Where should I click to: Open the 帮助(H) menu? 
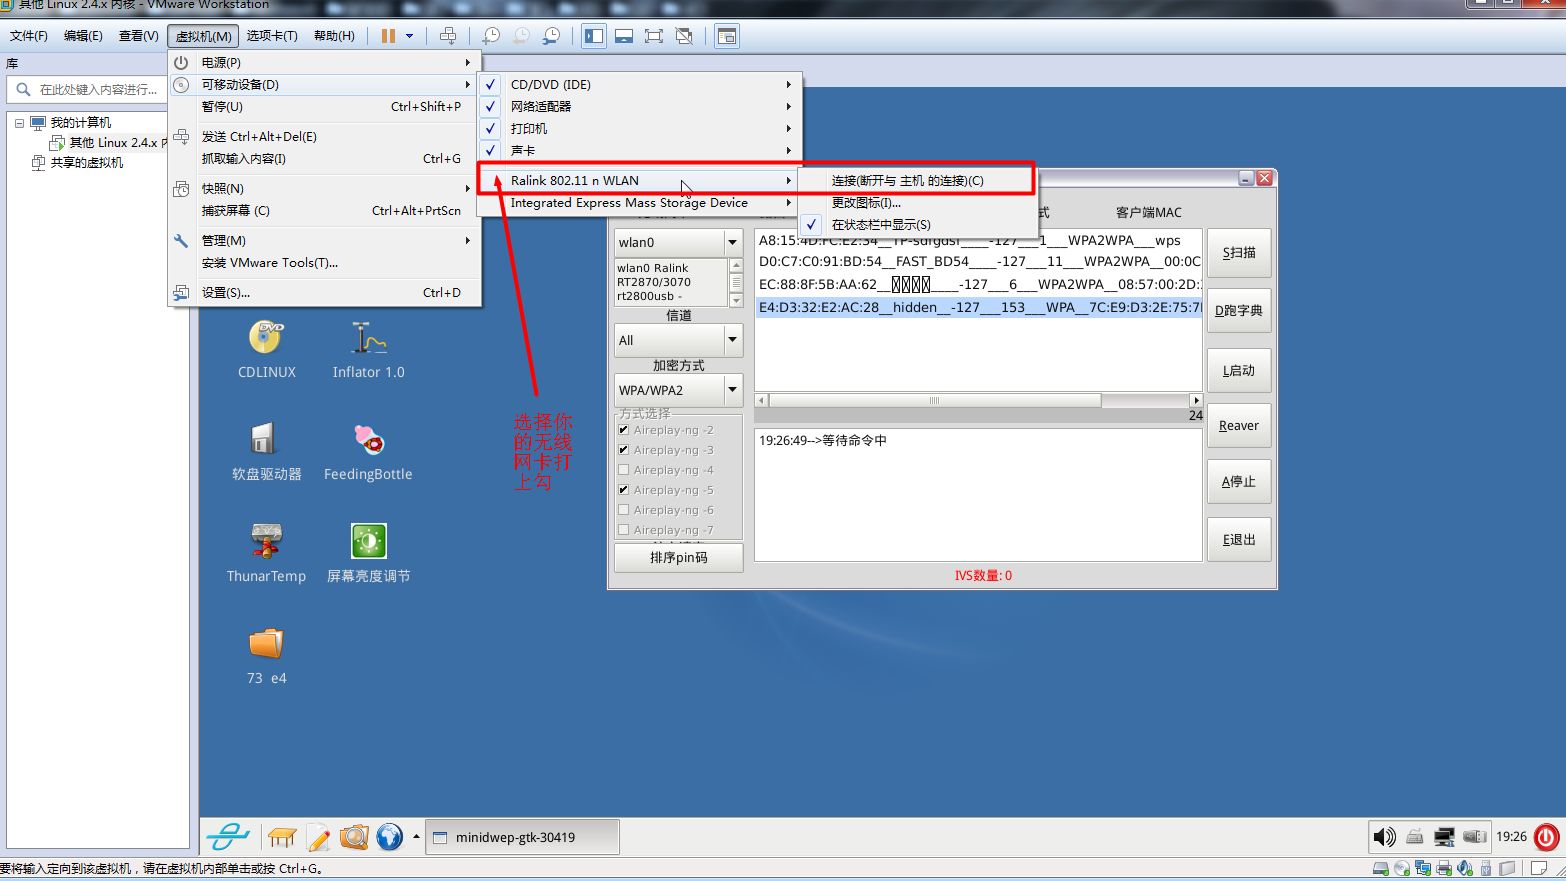click(334, 35)
